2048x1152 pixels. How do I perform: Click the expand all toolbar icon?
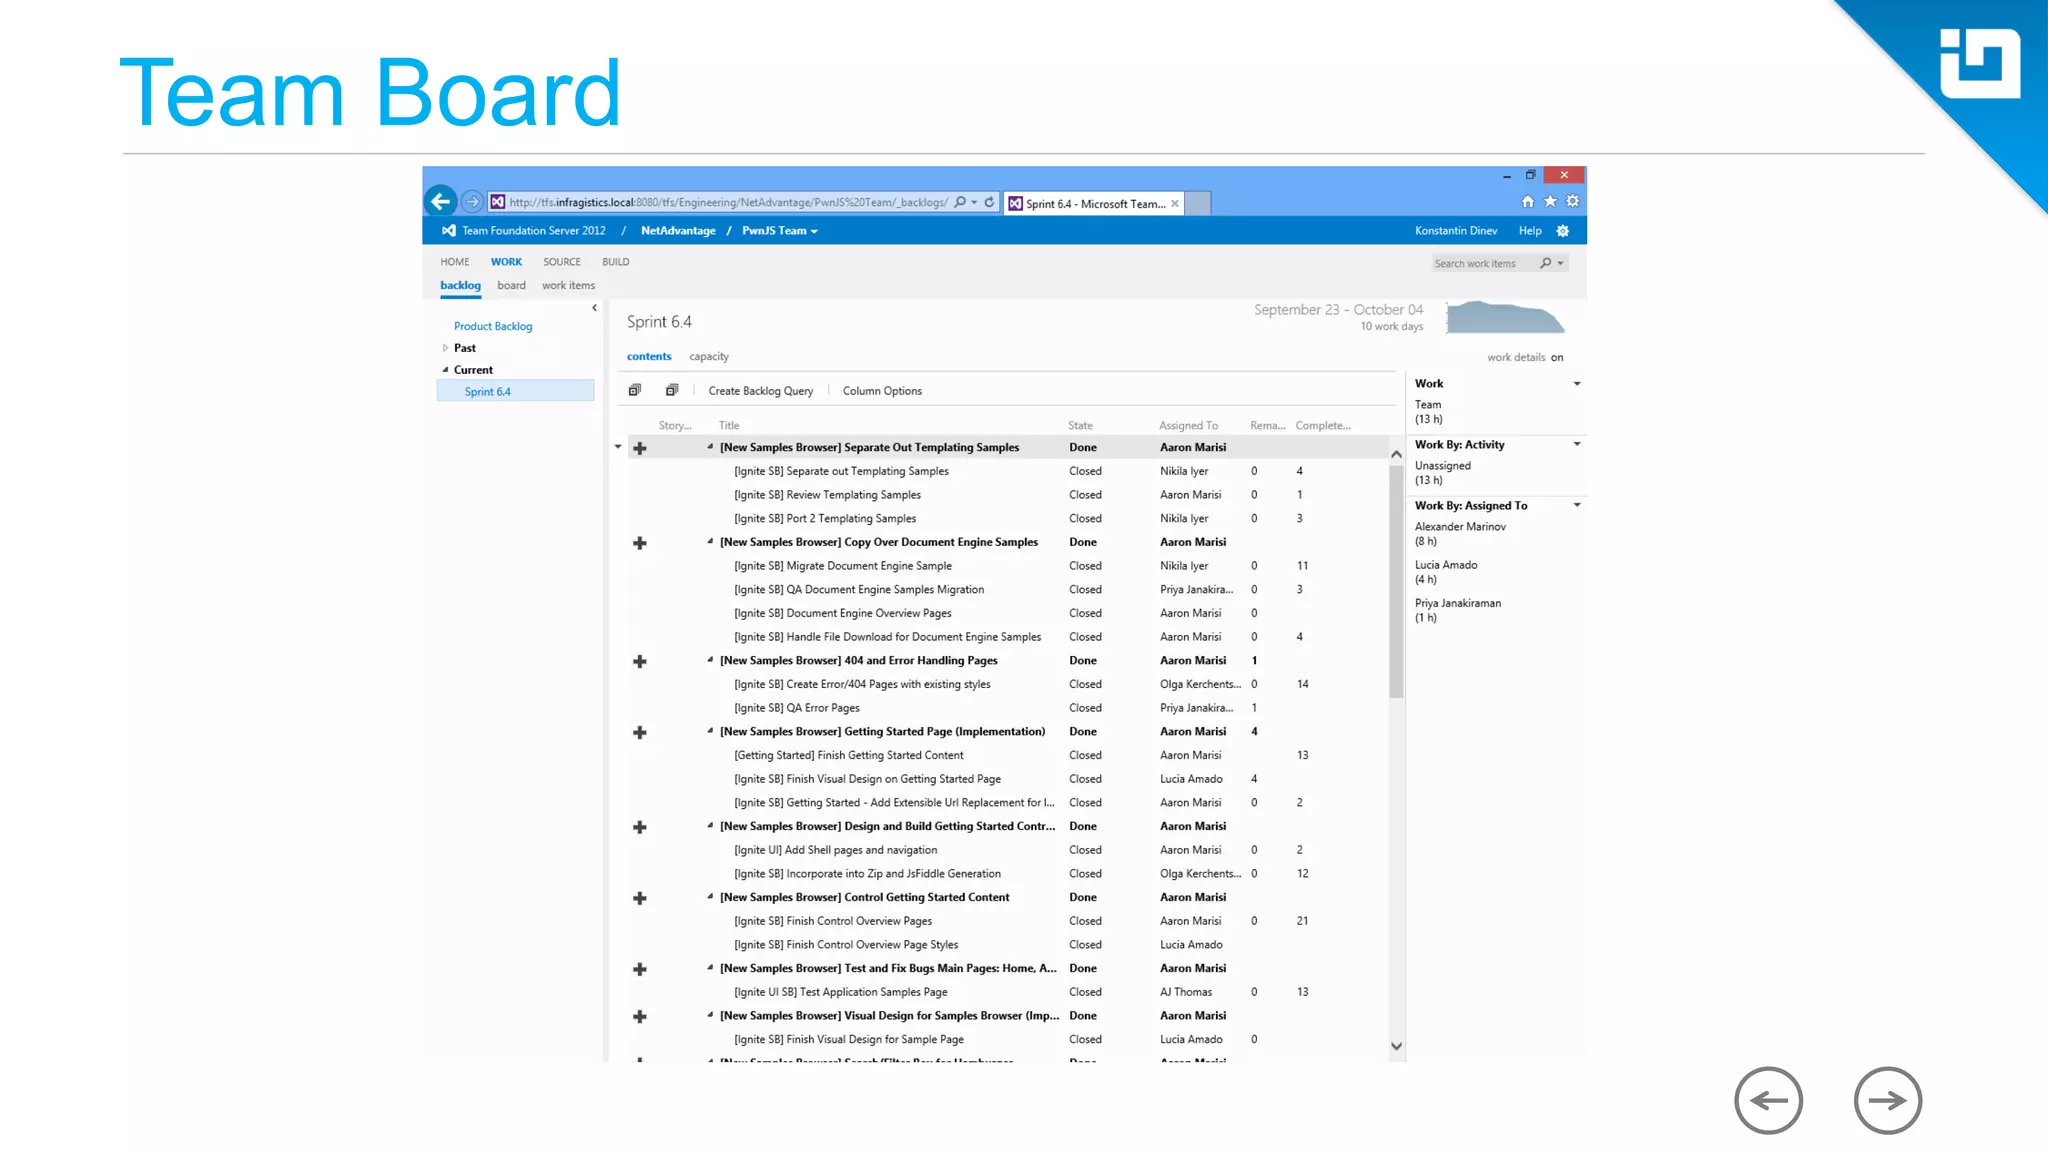tap(634, 390)
